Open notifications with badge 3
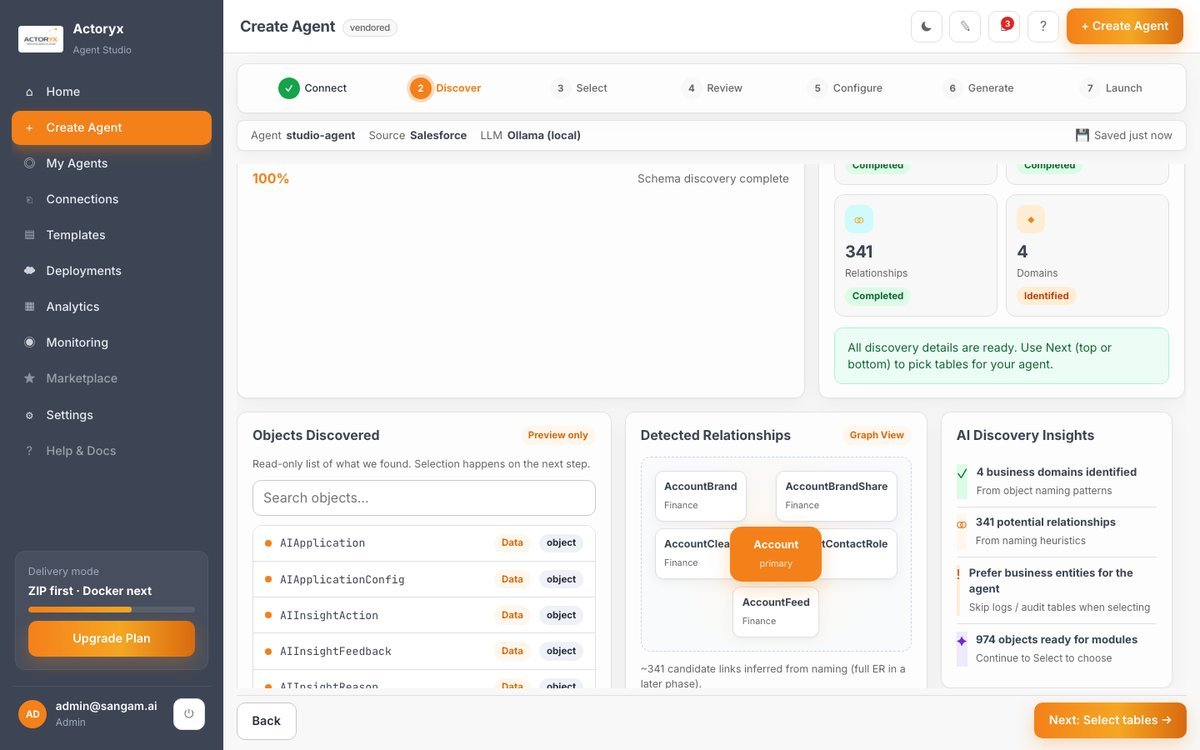1200x750 pixels. pyautogui.click(x=1004, y=26)
